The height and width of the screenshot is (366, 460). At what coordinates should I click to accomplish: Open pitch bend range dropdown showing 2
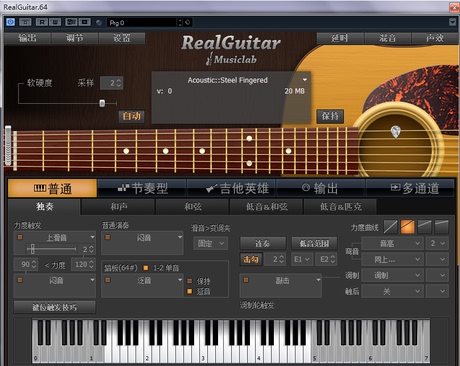click(x=437, y=243)
